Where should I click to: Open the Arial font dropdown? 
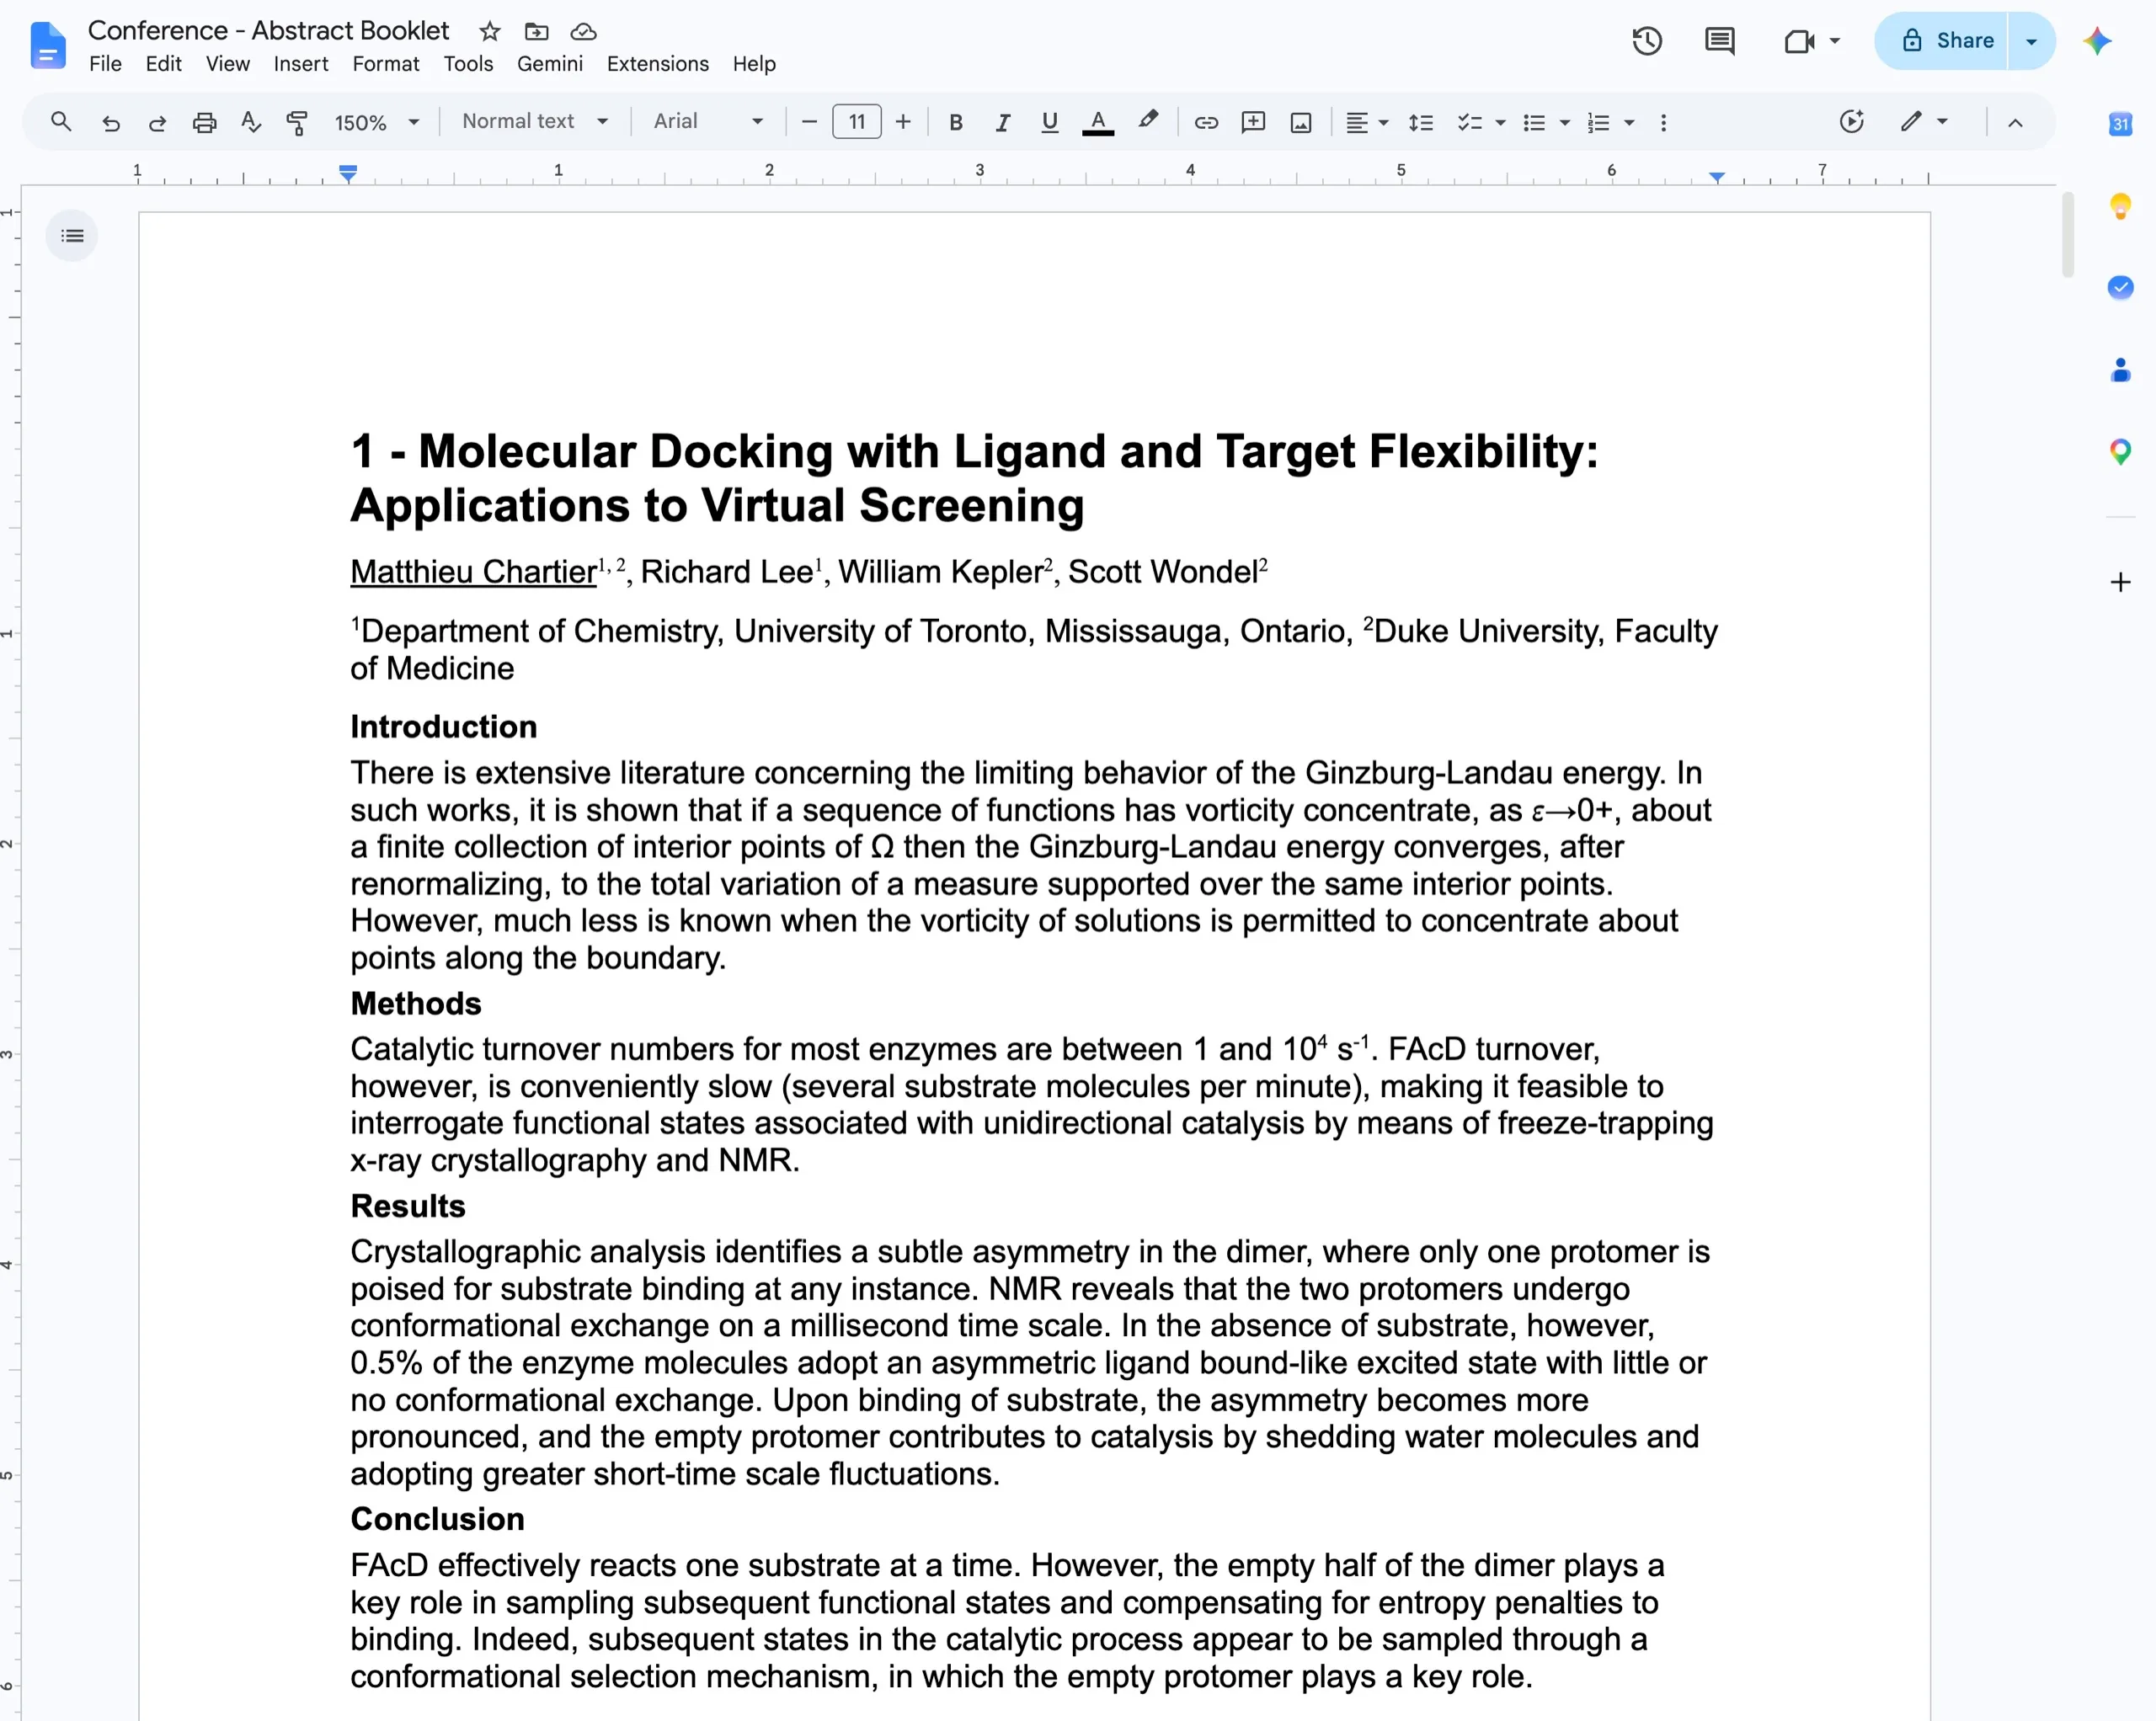pyautogui.click(x=708, y=122)
